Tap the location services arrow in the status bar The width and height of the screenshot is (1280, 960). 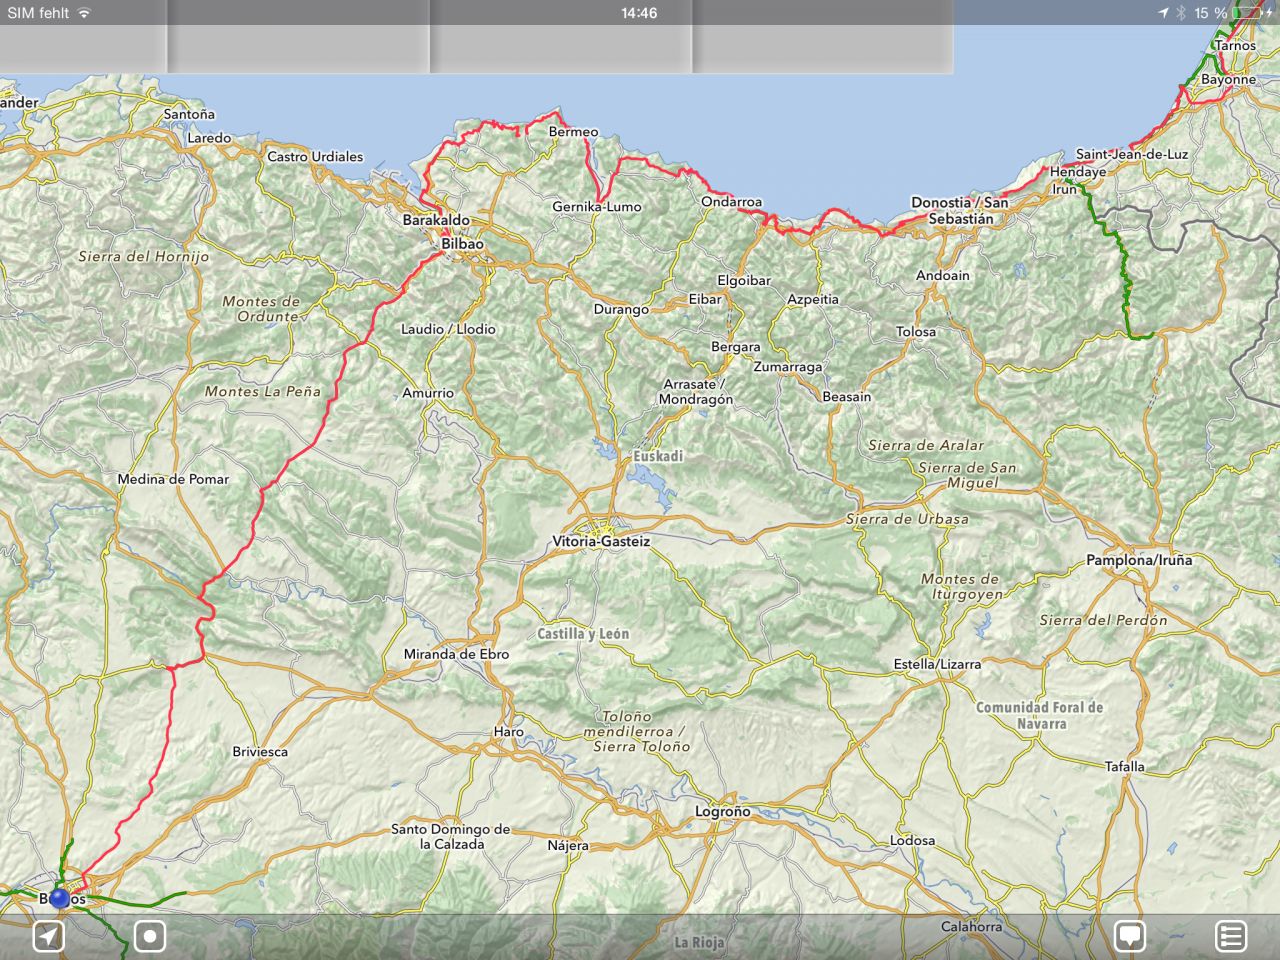[x=1163, y=13]
